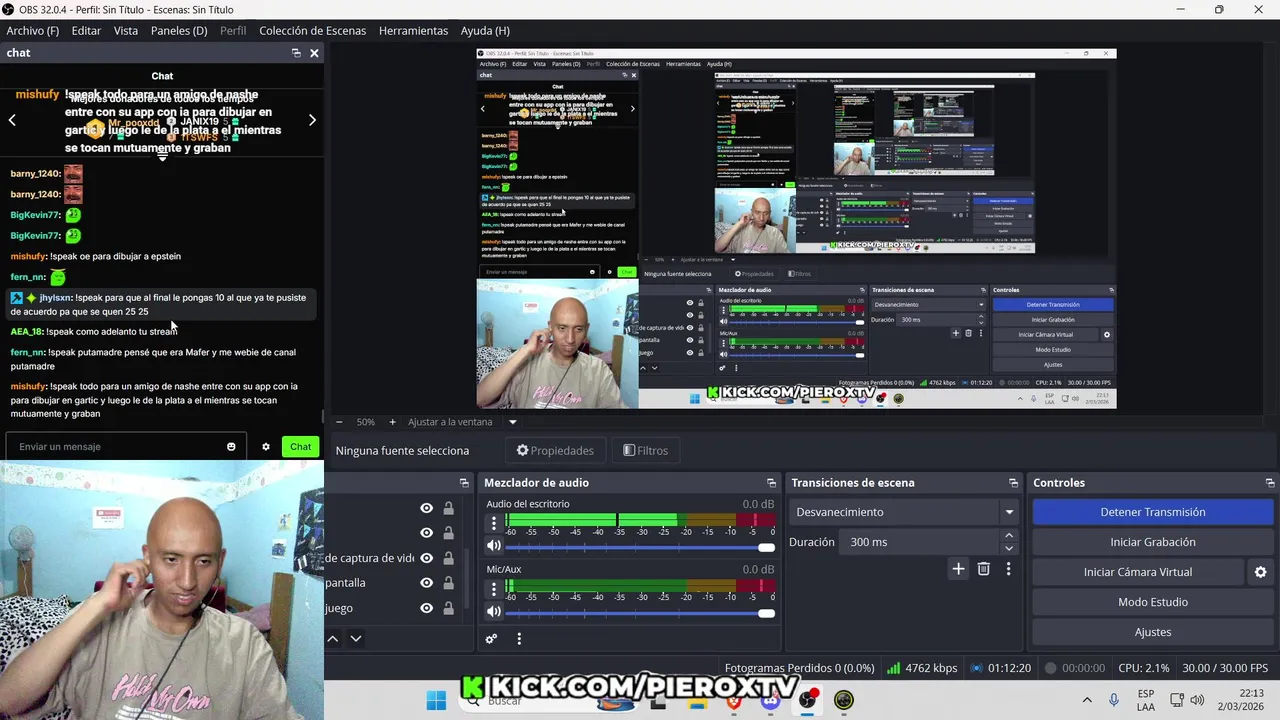Adjust the Mic/Aux volume slider
1280x720 pixels.
[640, 612]
